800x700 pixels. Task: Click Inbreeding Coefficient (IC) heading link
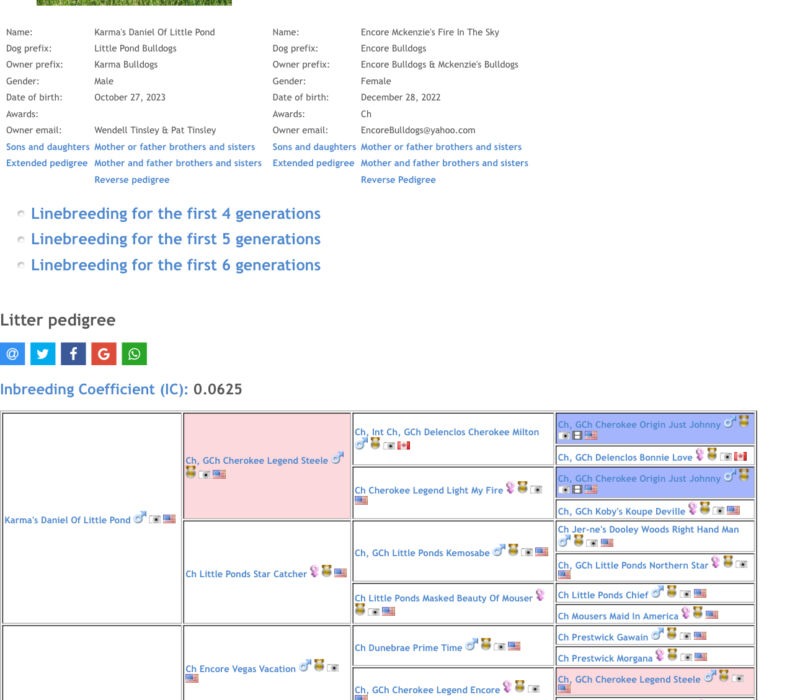[94, 389]
